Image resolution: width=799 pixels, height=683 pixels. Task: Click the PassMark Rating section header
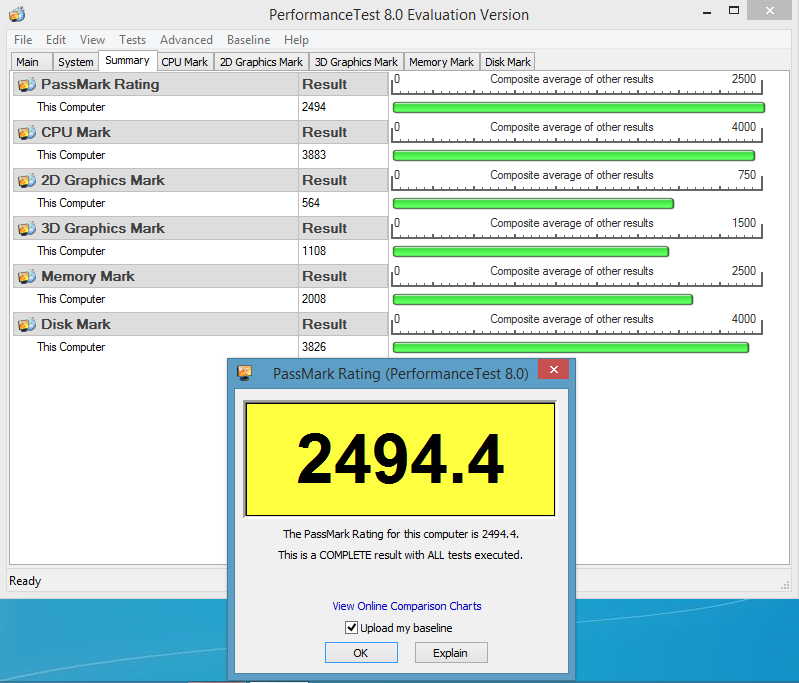pos(155,84)
